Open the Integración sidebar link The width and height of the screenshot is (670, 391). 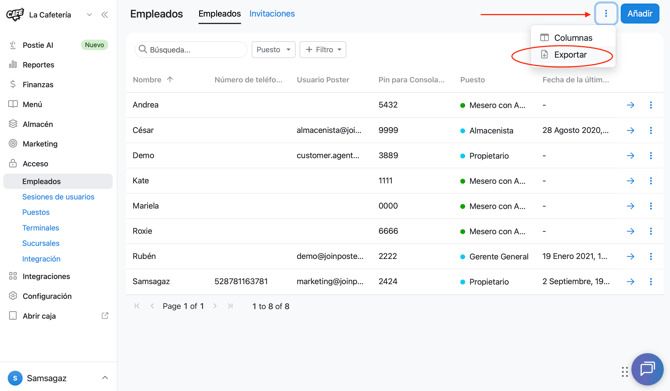click(x=41, y=259)
